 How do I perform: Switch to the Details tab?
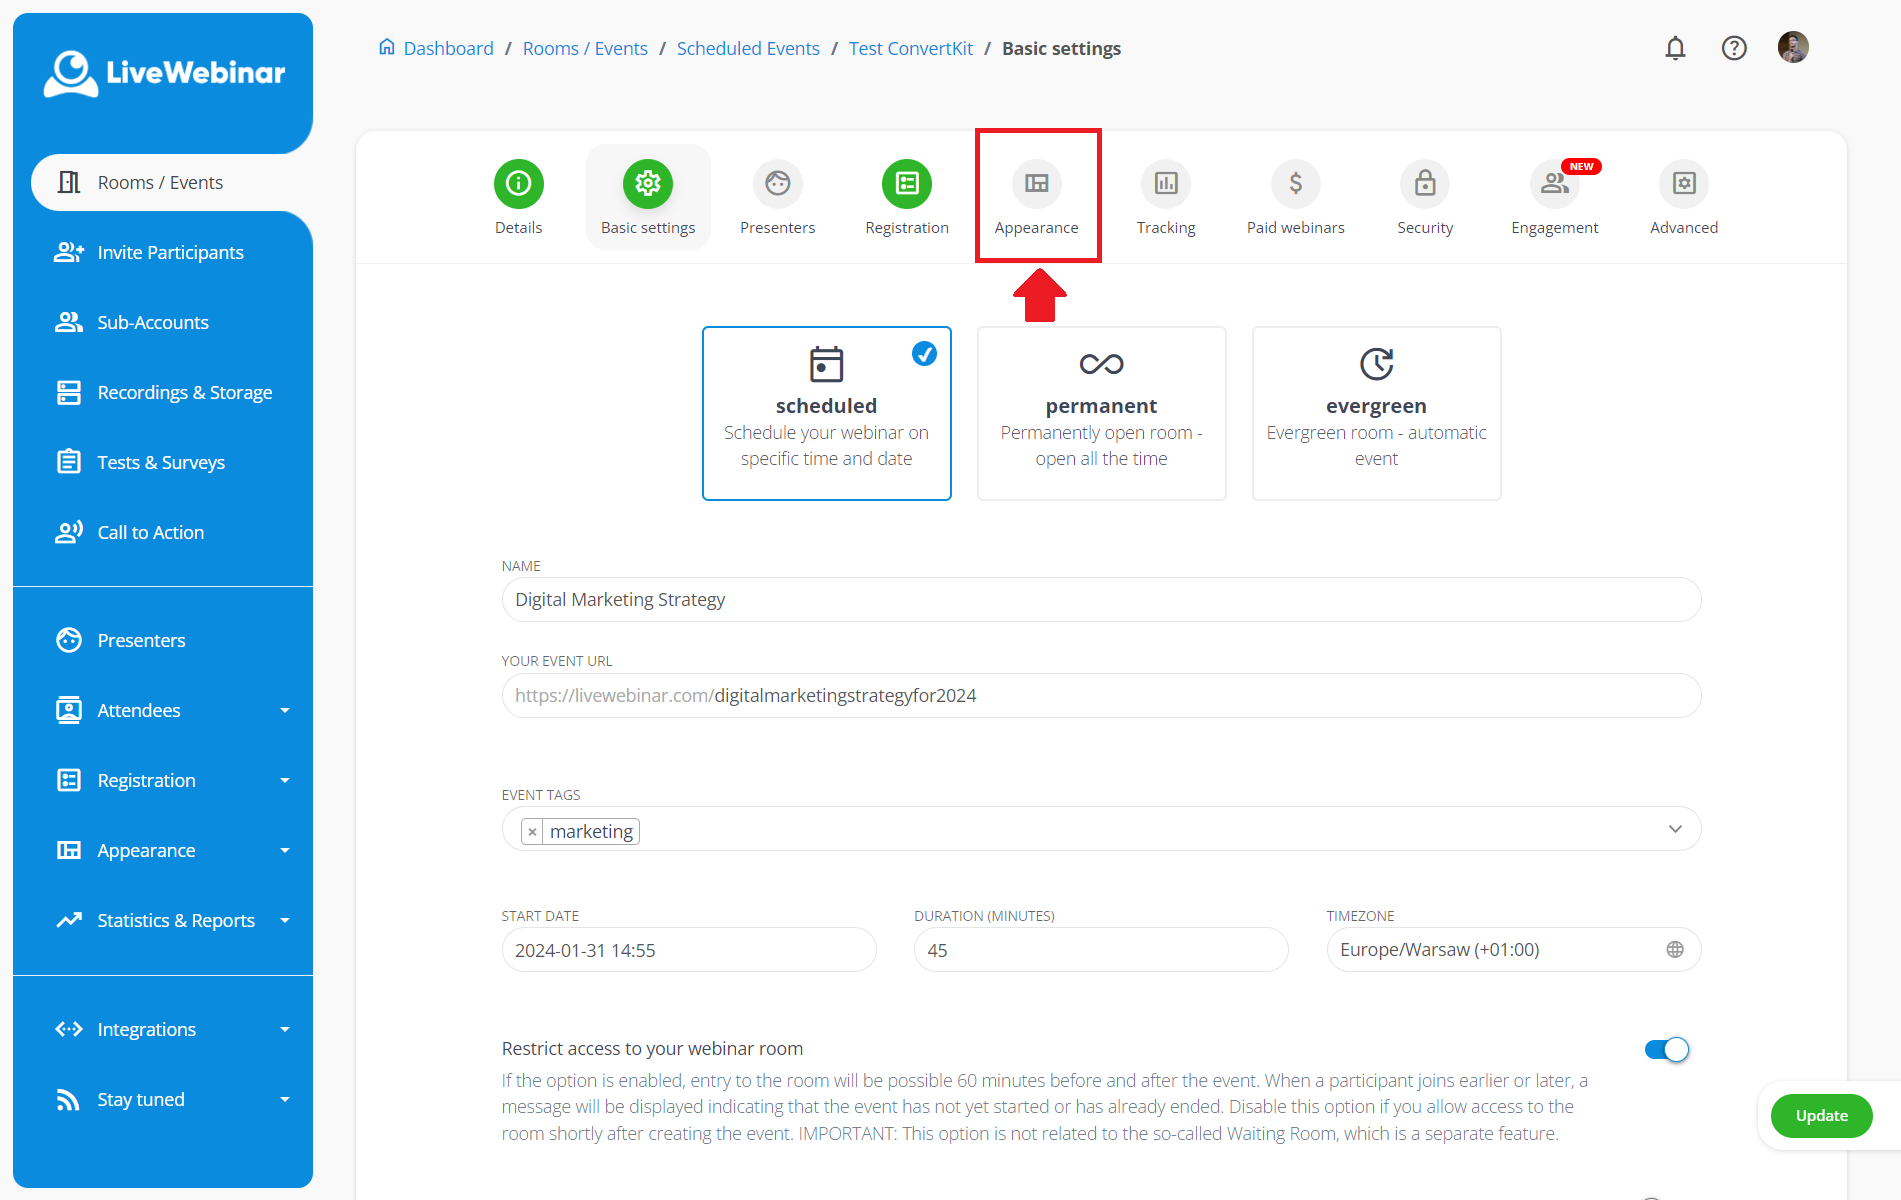click(x=518, y=195)
